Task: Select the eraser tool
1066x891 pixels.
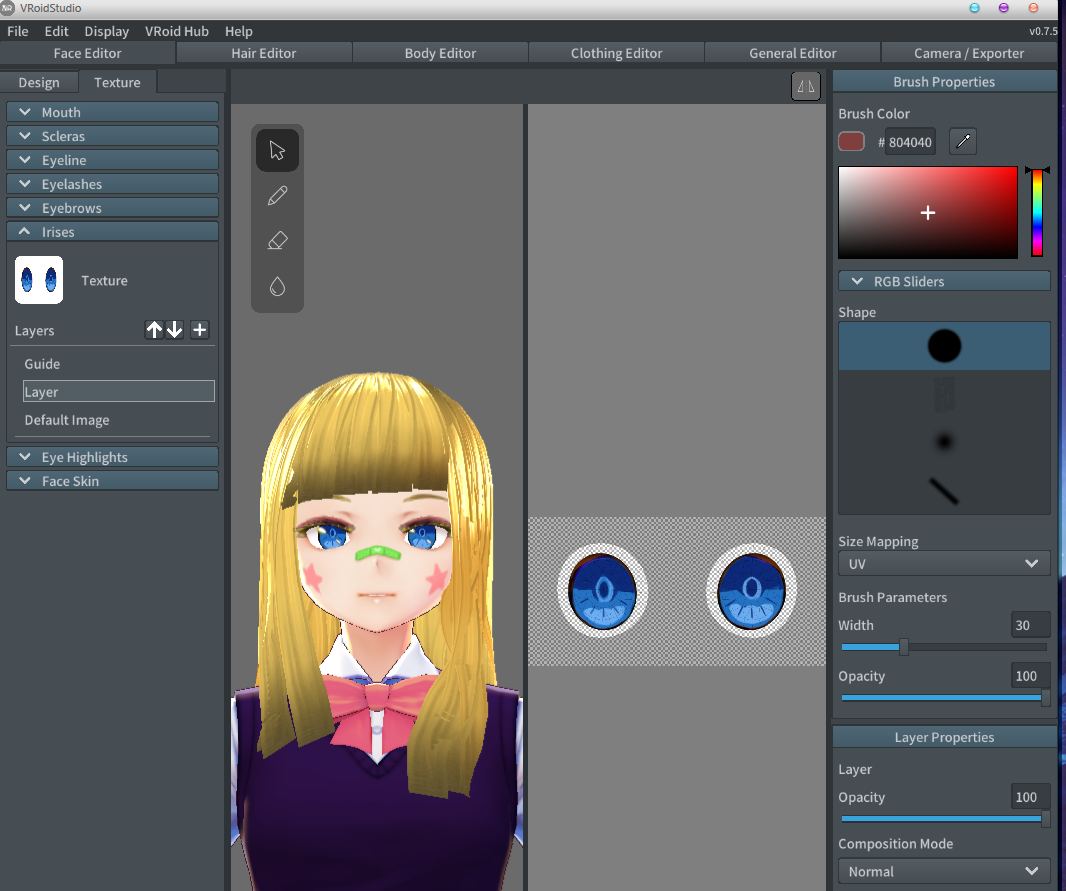Action: point(277,241)
